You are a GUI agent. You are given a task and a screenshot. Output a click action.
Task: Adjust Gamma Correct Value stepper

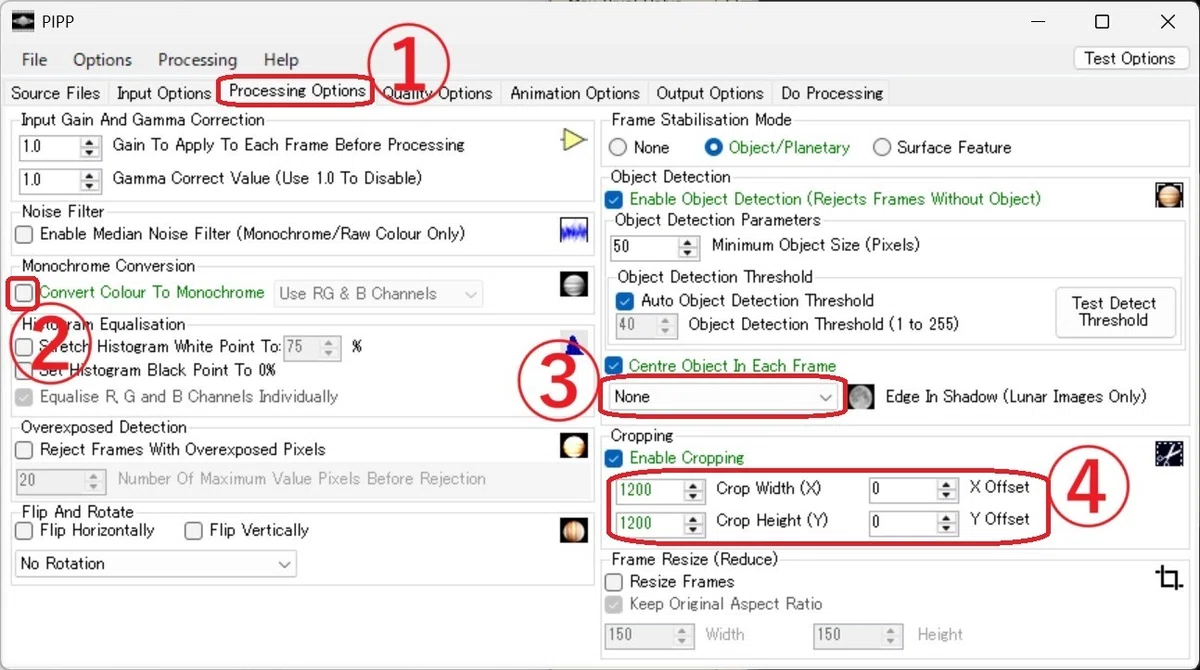[x=92, y=179]
